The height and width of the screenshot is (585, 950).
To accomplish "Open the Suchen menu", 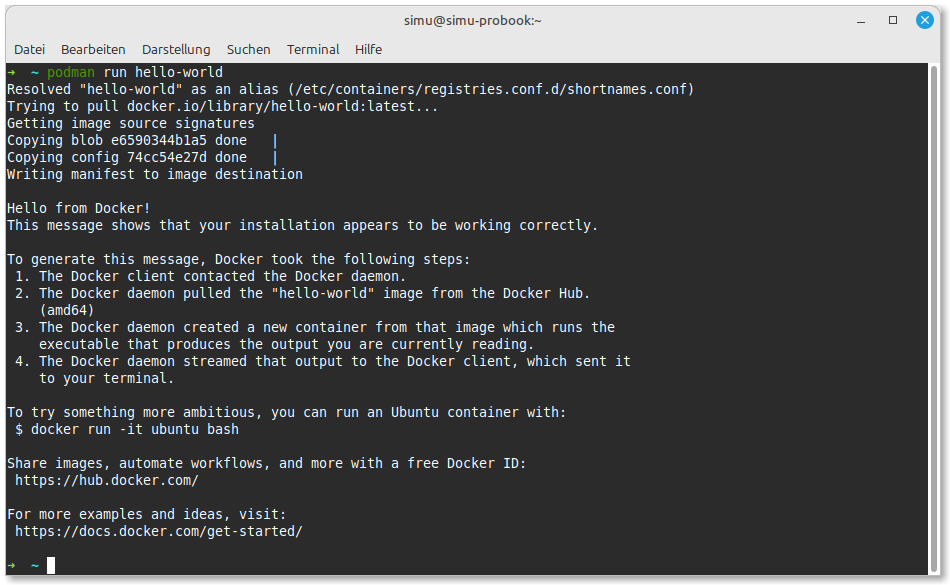I will [x=248, y=49].
